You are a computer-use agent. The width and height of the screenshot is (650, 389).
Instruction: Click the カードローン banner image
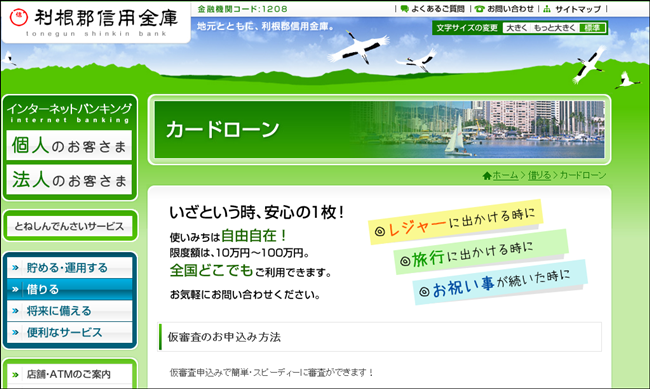[x=379, y=129]
